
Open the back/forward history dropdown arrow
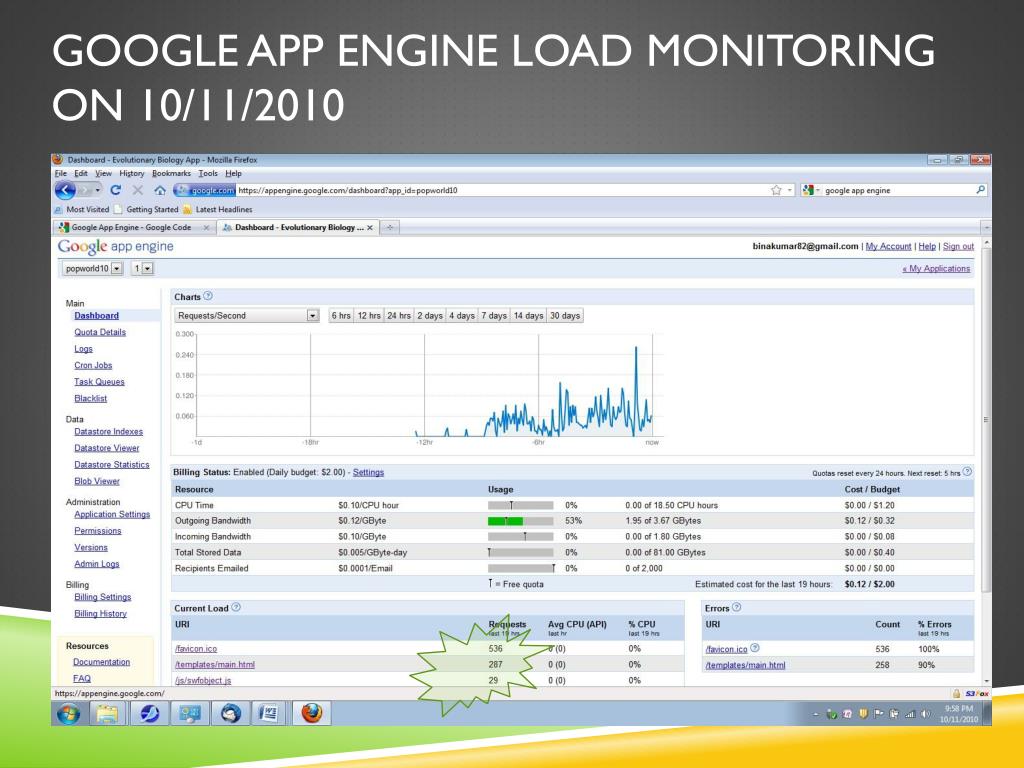click(x=98, y=190)
